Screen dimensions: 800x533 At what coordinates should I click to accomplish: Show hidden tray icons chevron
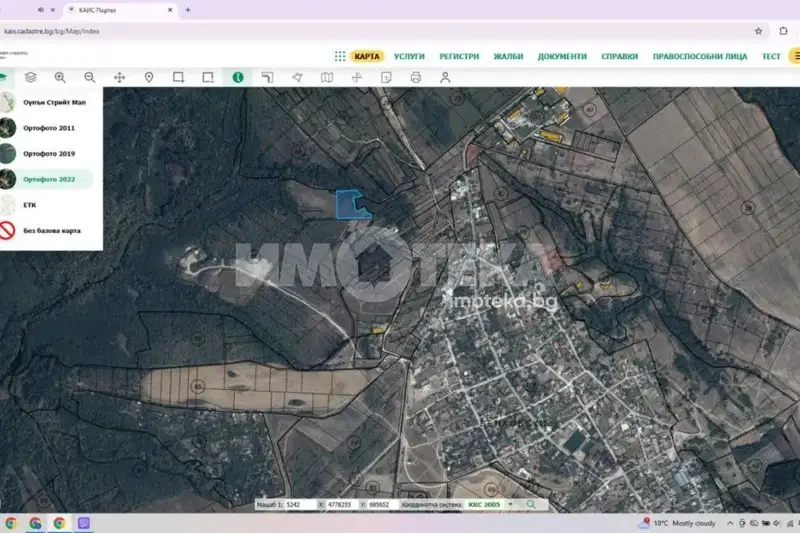[730, 523]
